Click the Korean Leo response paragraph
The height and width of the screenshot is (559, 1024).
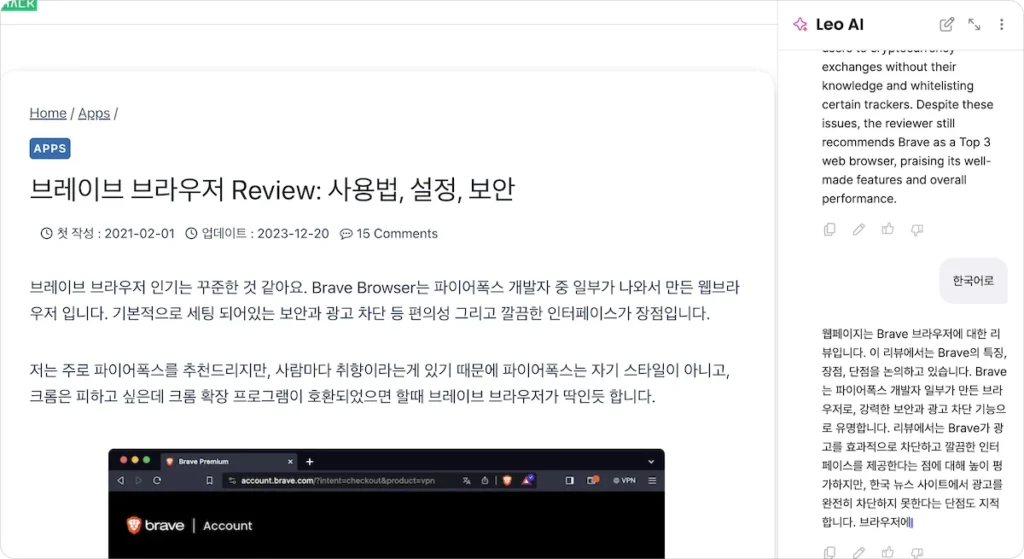[x=914, y=428]
